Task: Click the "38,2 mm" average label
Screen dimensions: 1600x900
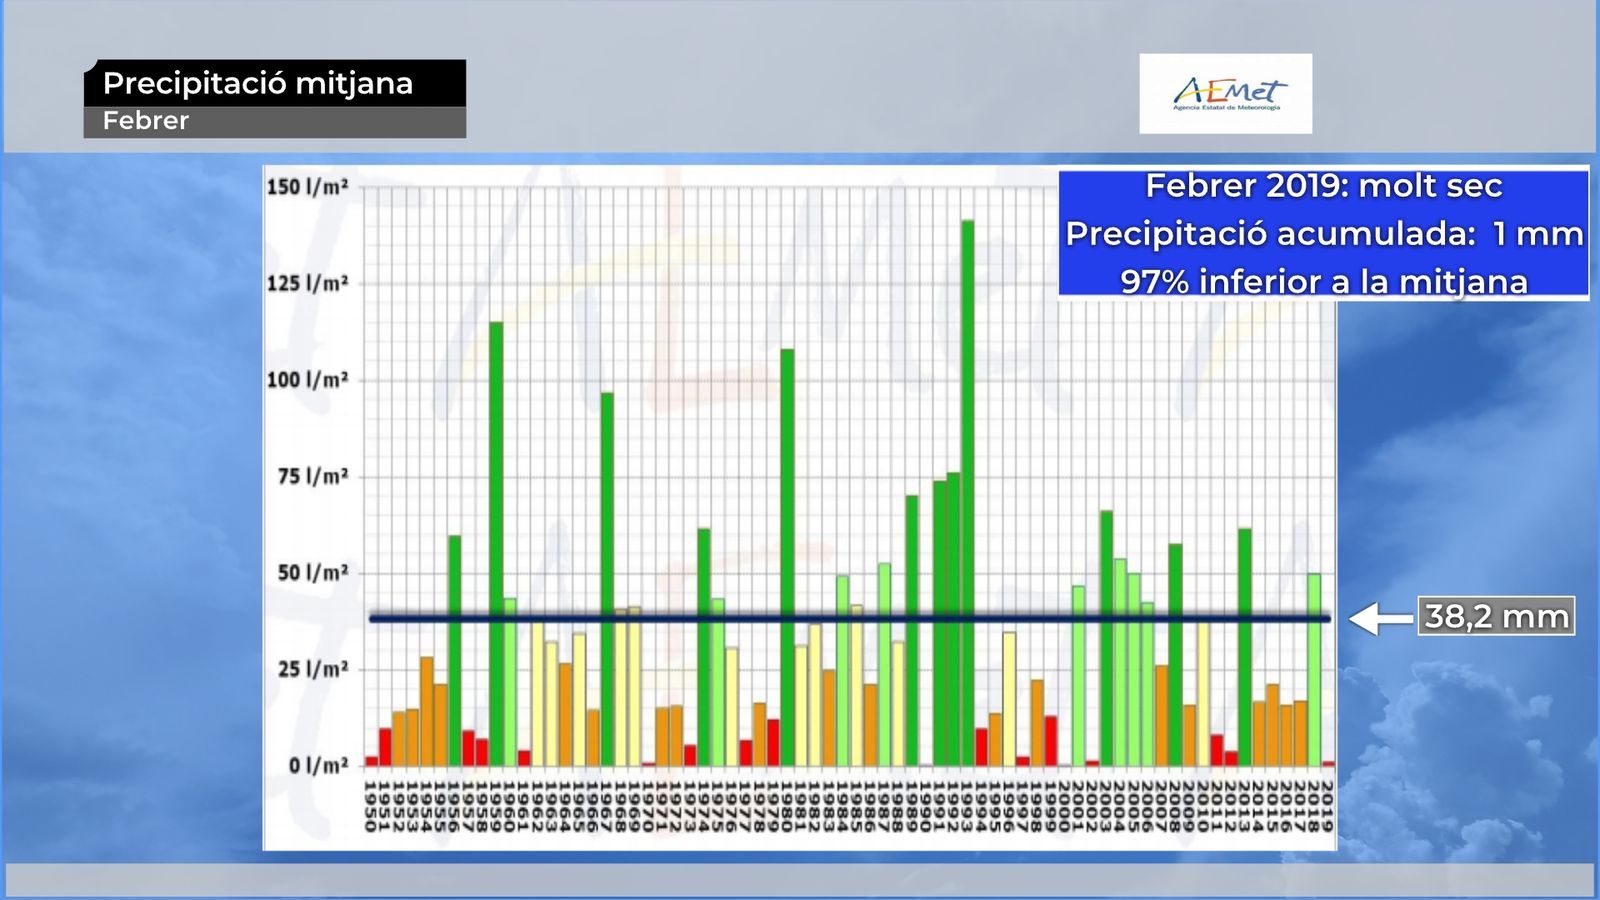Action: tap(1495, 617)
